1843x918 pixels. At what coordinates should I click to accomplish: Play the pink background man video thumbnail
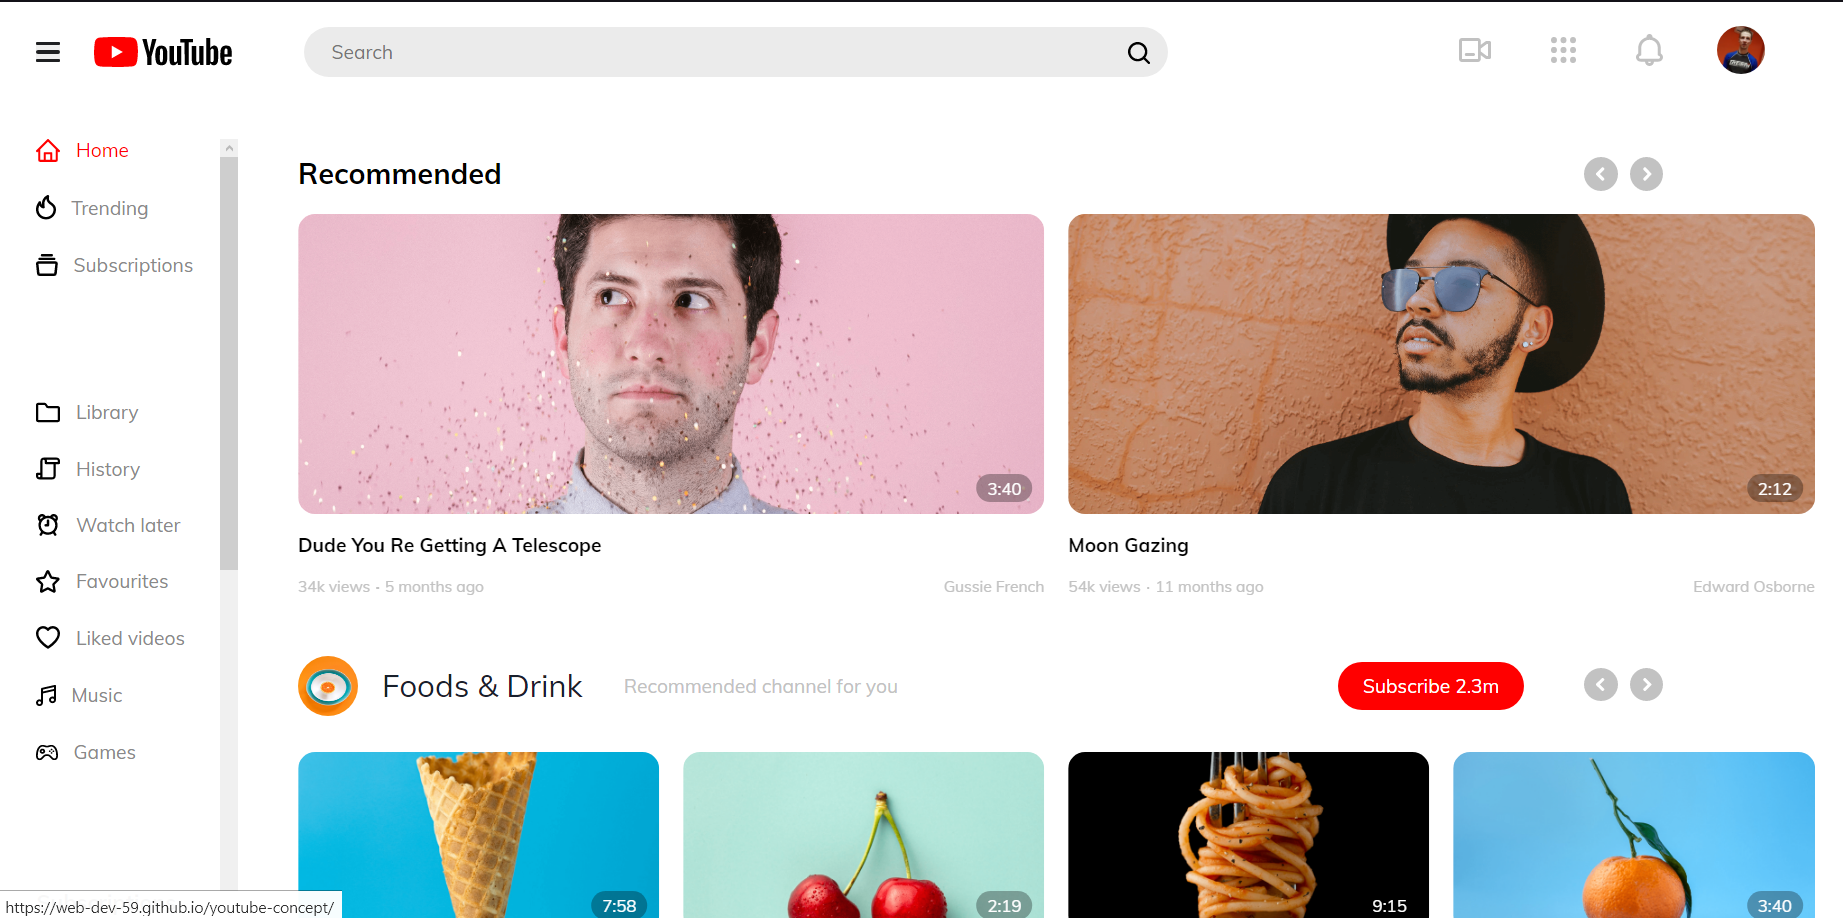(671, 364)
